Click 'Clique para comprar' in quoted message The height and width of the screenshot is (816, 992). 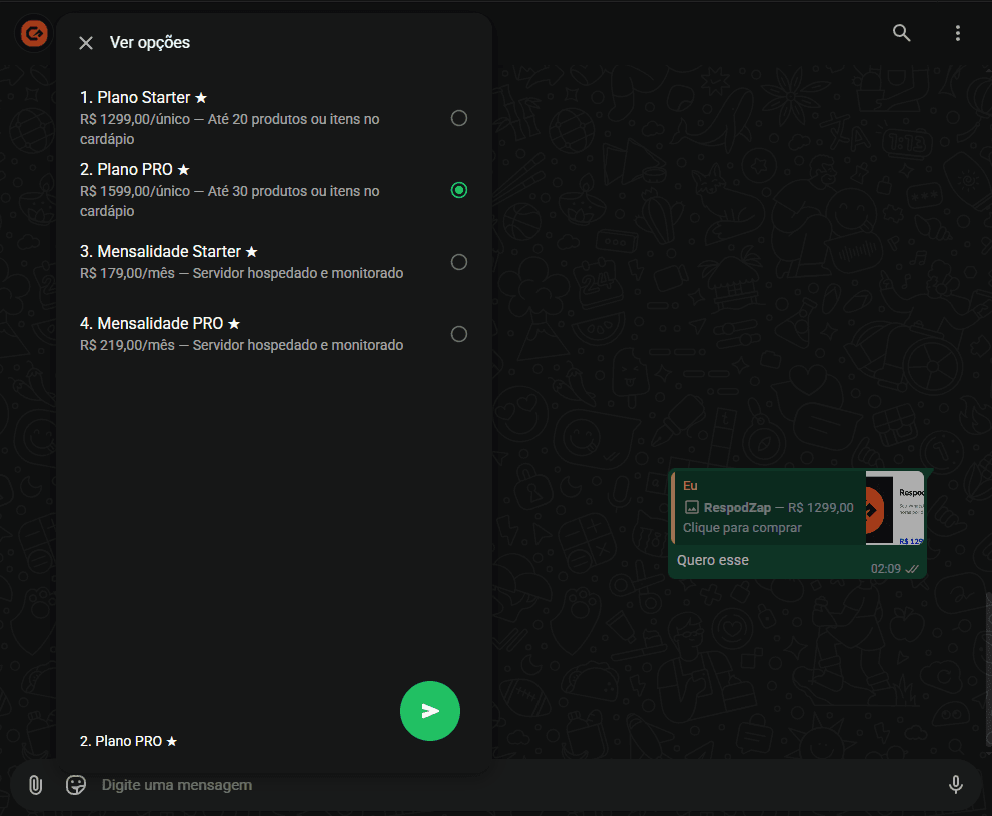click(742, 528)
